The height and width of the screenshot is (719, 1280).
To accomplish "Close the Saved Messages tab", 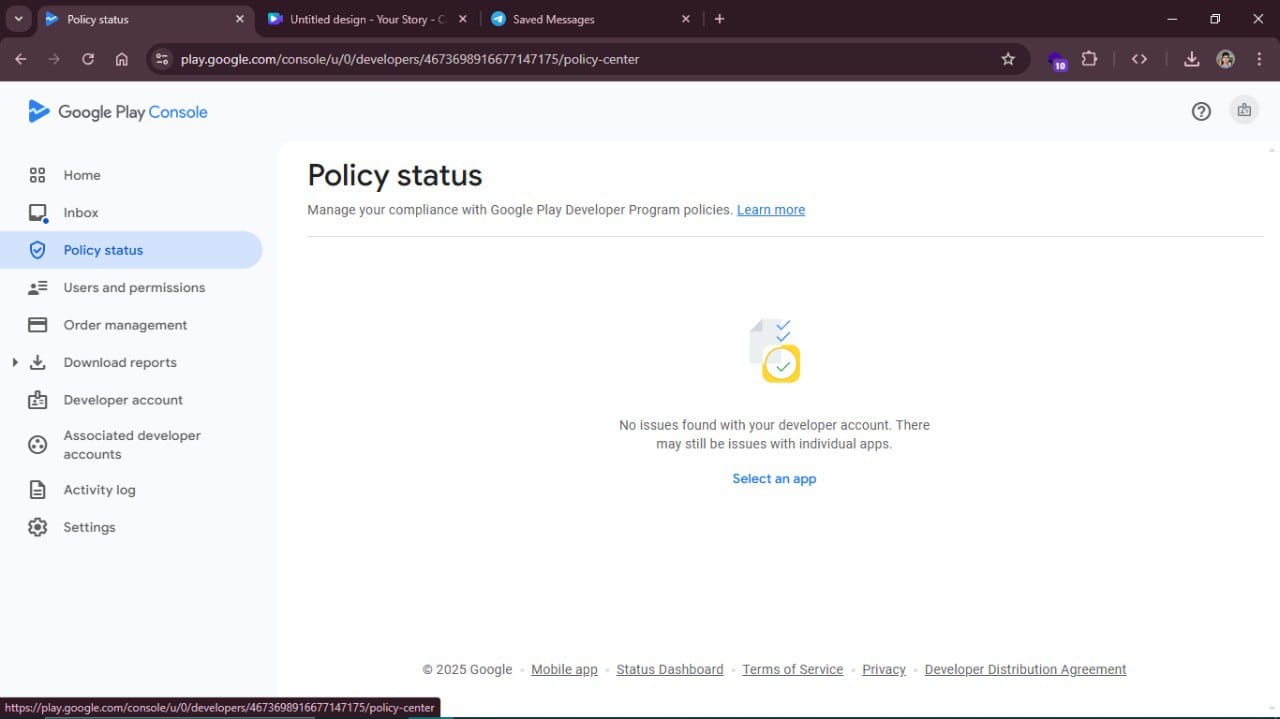I will (x=686, y=19).
